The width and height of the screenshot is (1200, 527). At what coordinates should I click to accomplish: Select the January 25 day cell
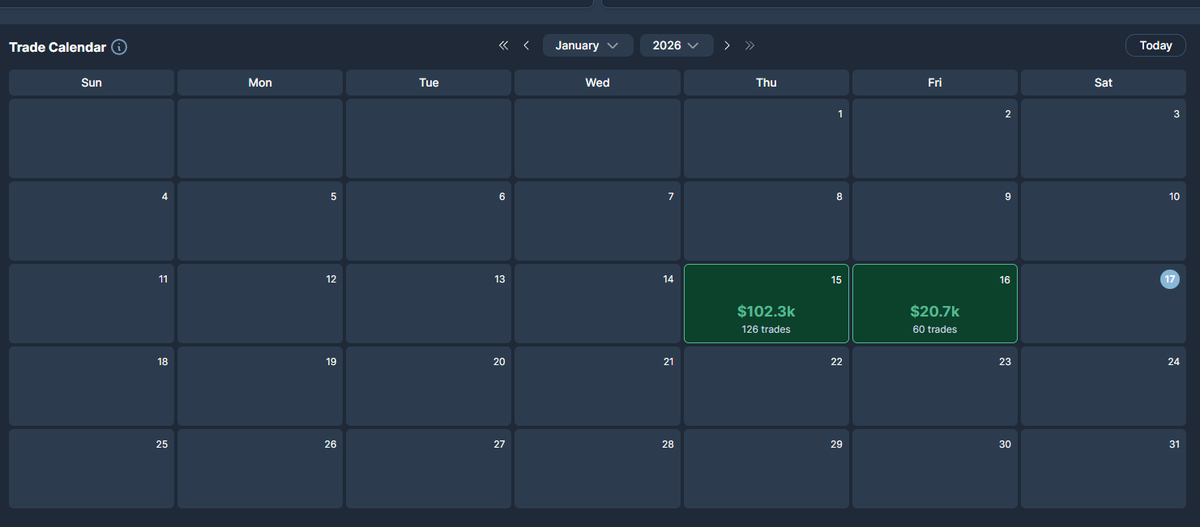tap(91, 469)
